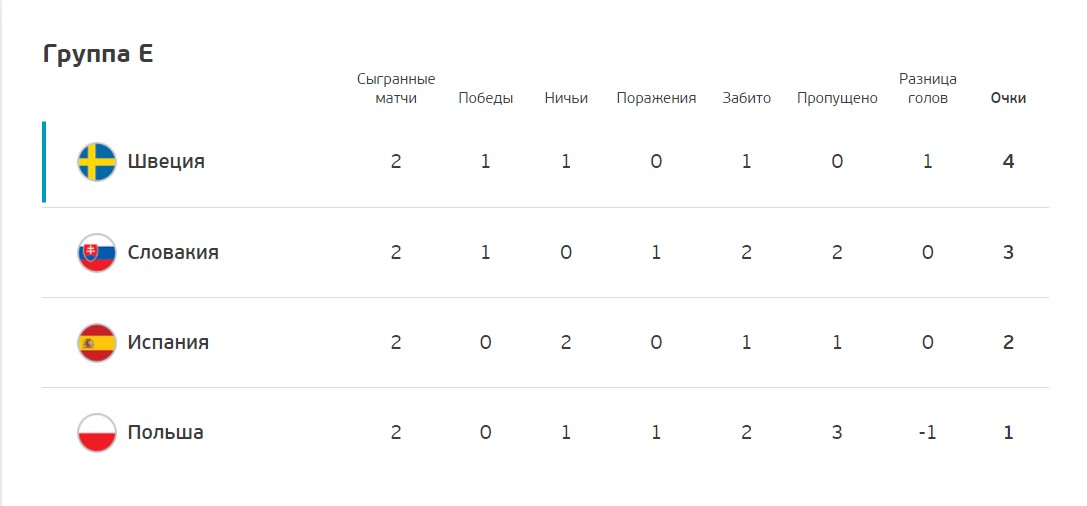Click the Пропущено column header

[837, 98]
